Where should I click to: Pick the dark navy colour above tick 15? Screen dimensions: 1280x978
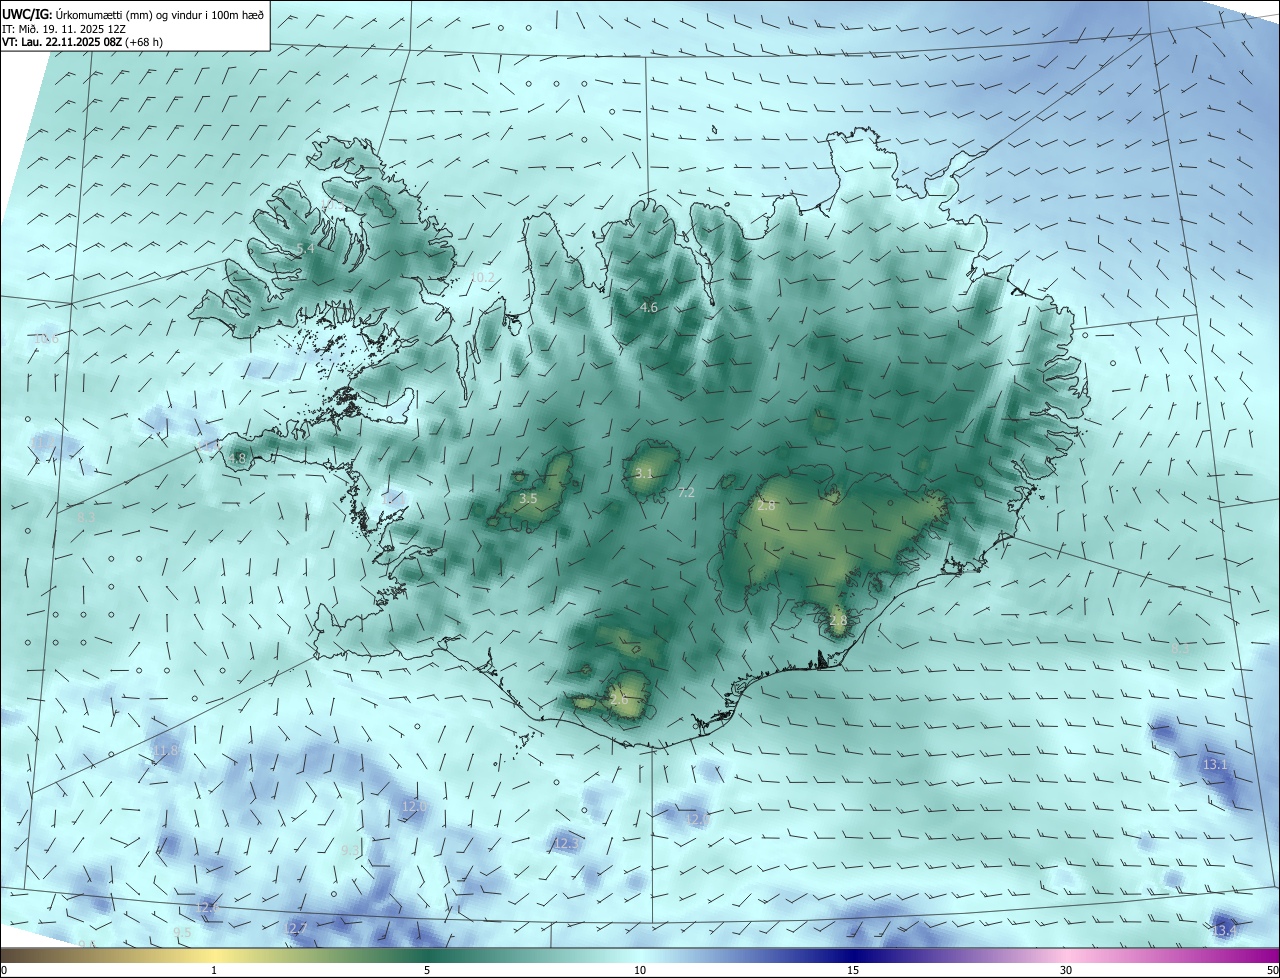[853, 955]
